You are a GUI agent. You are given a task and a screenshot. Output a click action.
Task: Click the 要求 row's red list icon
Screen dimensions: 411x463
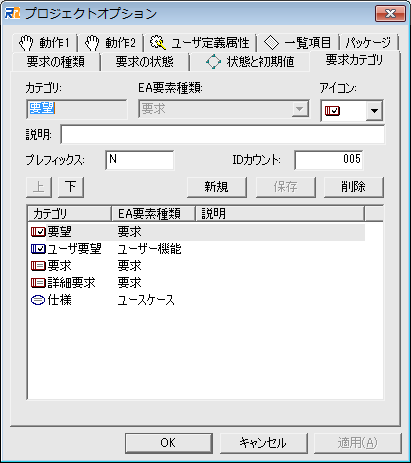tap(38, 266)
